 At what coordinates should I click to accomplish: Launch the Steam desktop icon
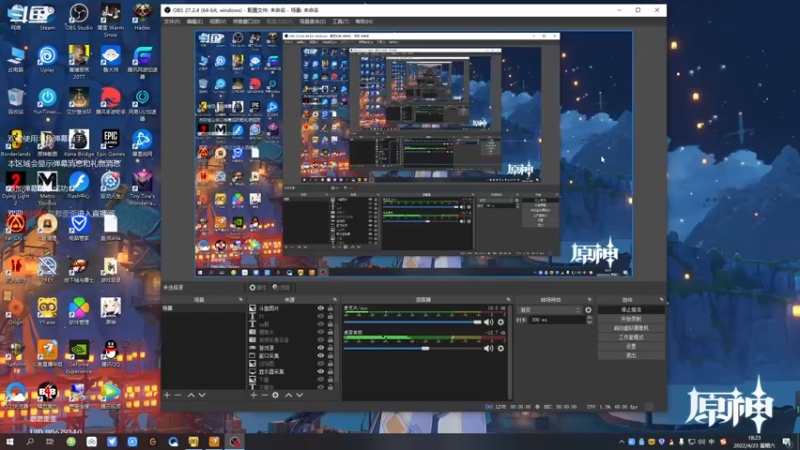pos(47,17)
